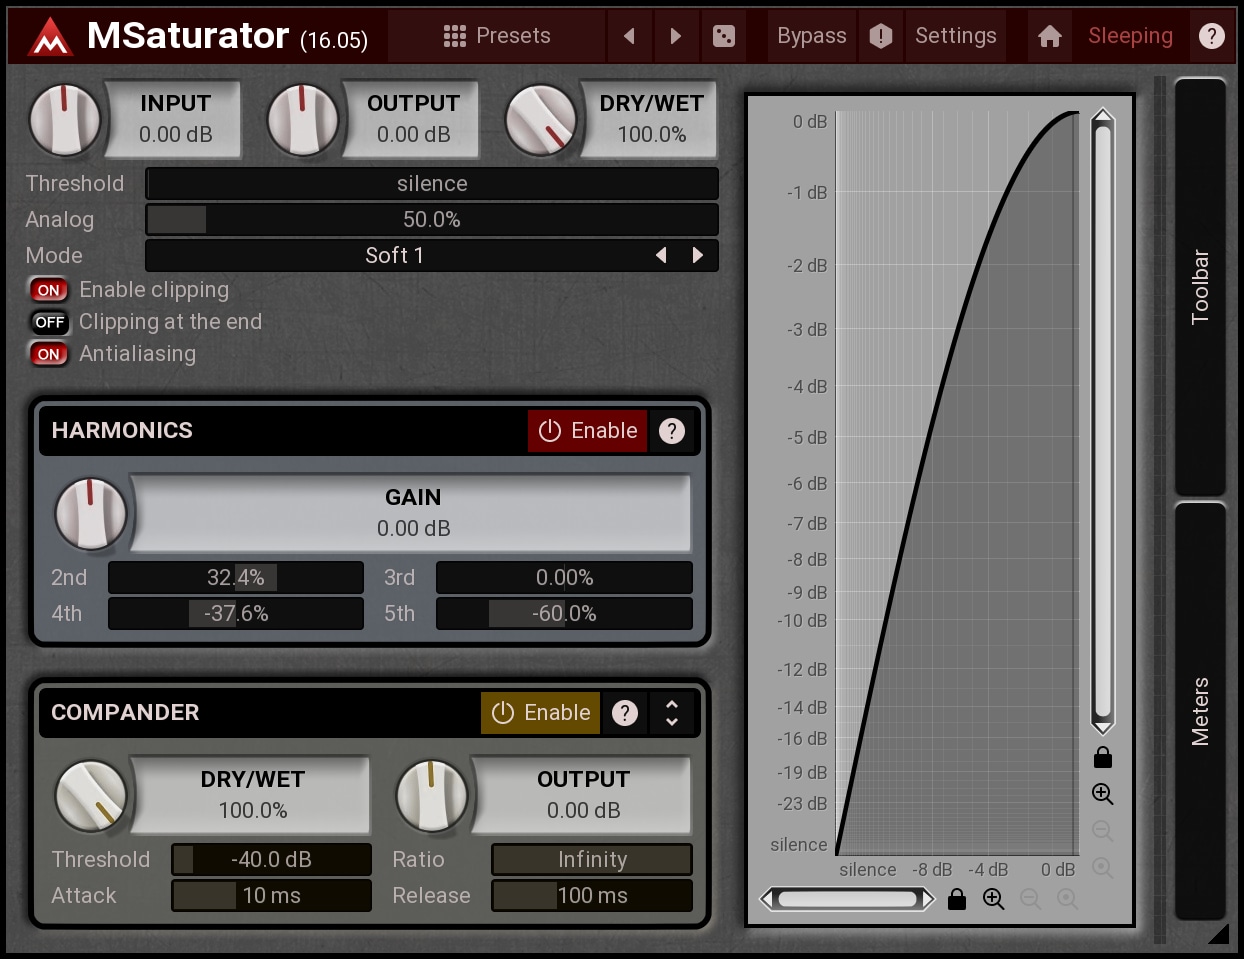Open the Presets grid icon
Viewport: 1244px width, 959px height.
point(455,36)
